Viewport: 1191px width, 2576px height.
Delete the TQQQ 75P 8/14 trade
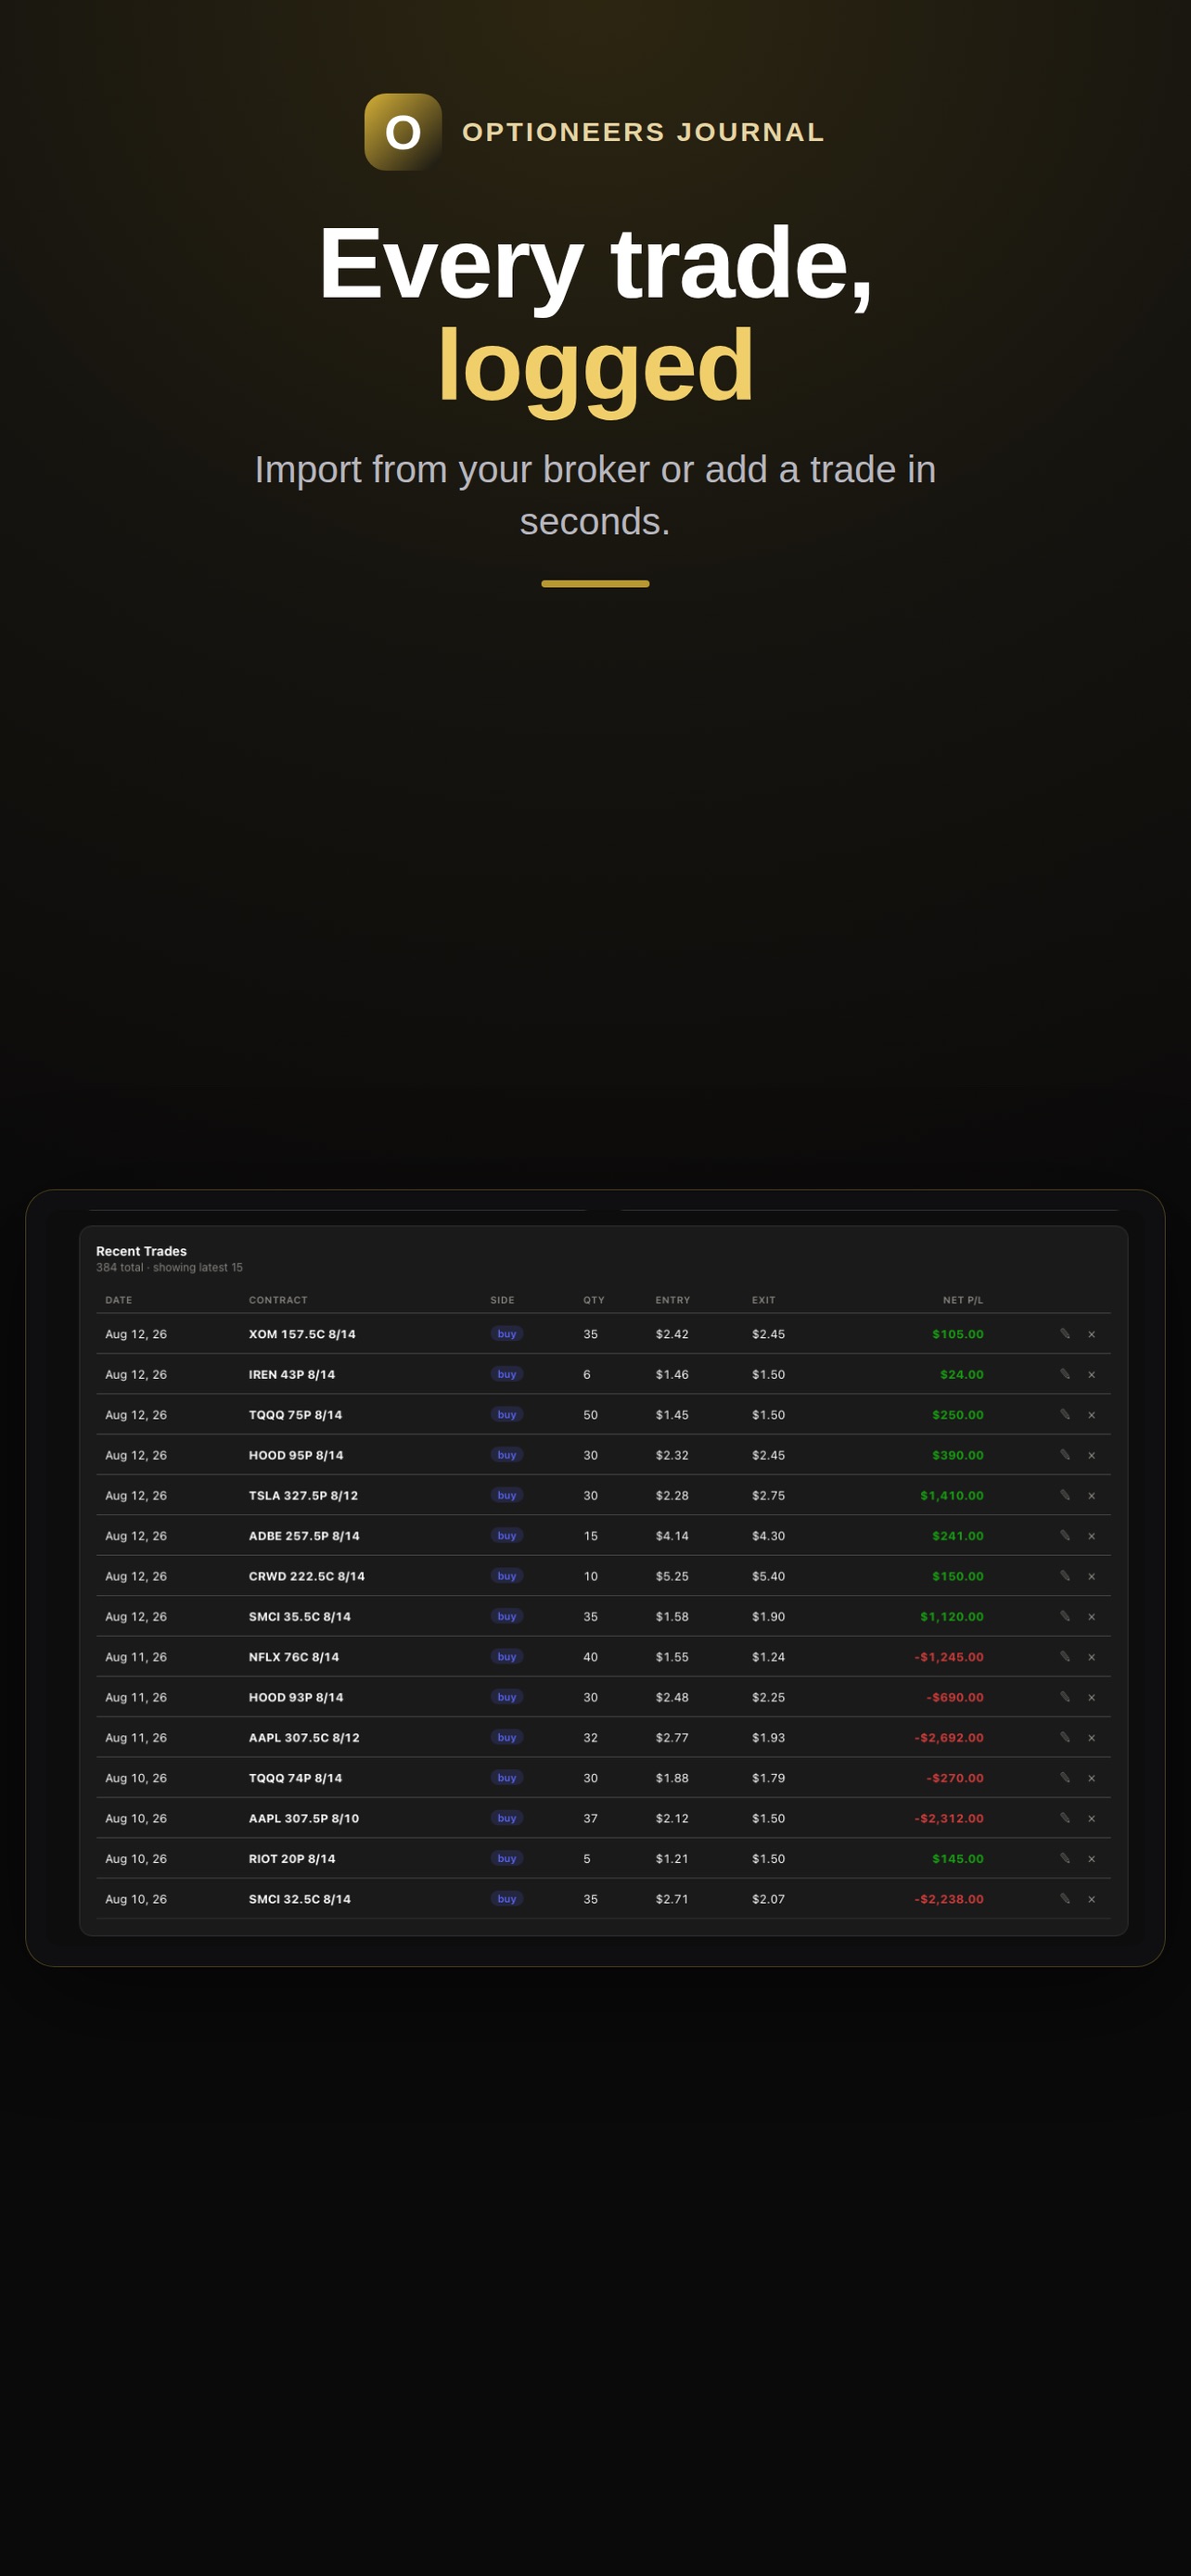pyautogui.click(x=1092, y=1415)
